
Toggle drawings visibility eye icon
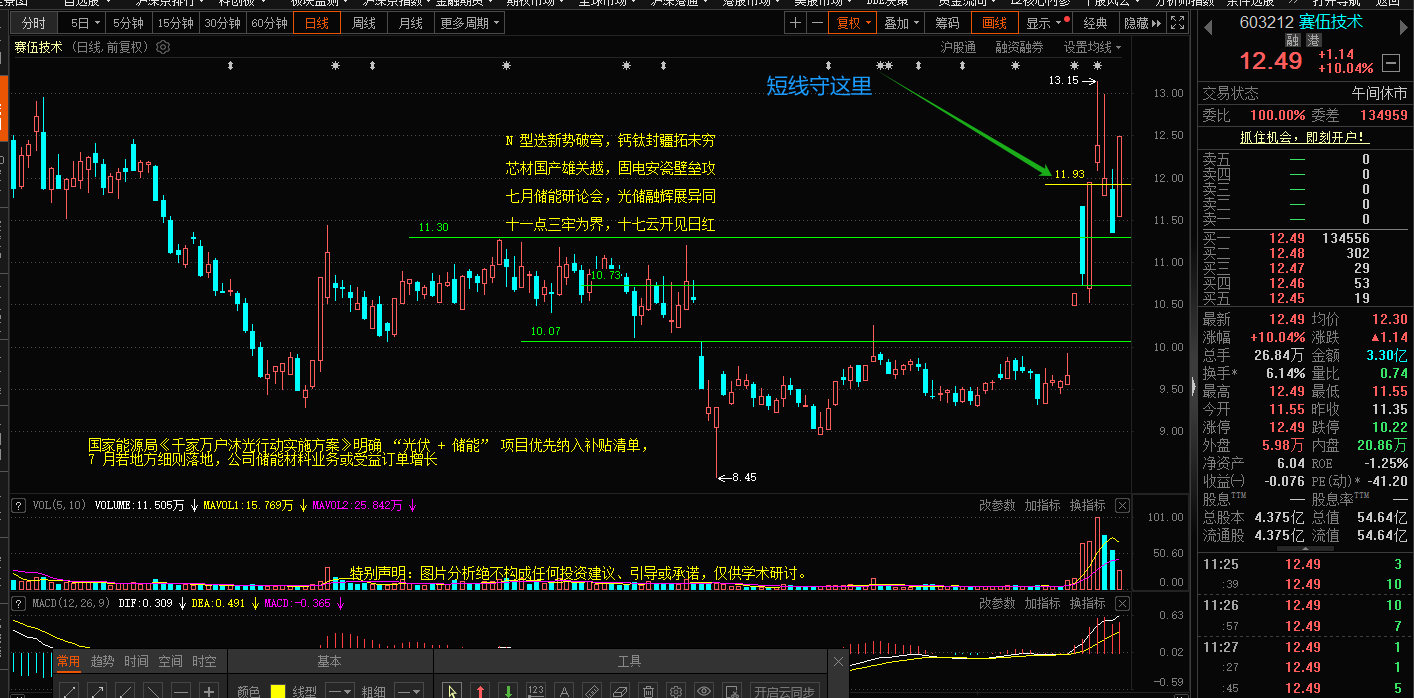pyautogui.click(x=704, y=690)
